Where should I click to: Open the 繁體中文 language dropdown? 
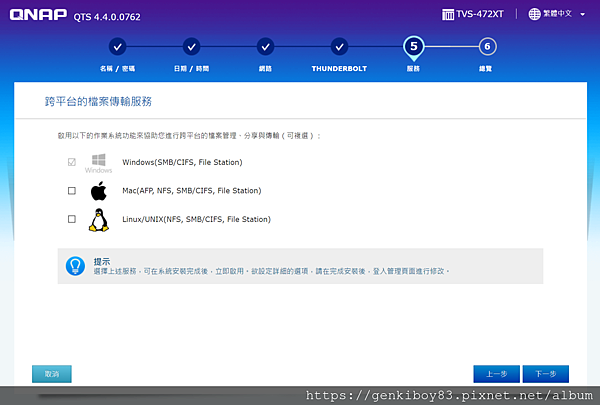pyautogui.click(x=557, y=14)
